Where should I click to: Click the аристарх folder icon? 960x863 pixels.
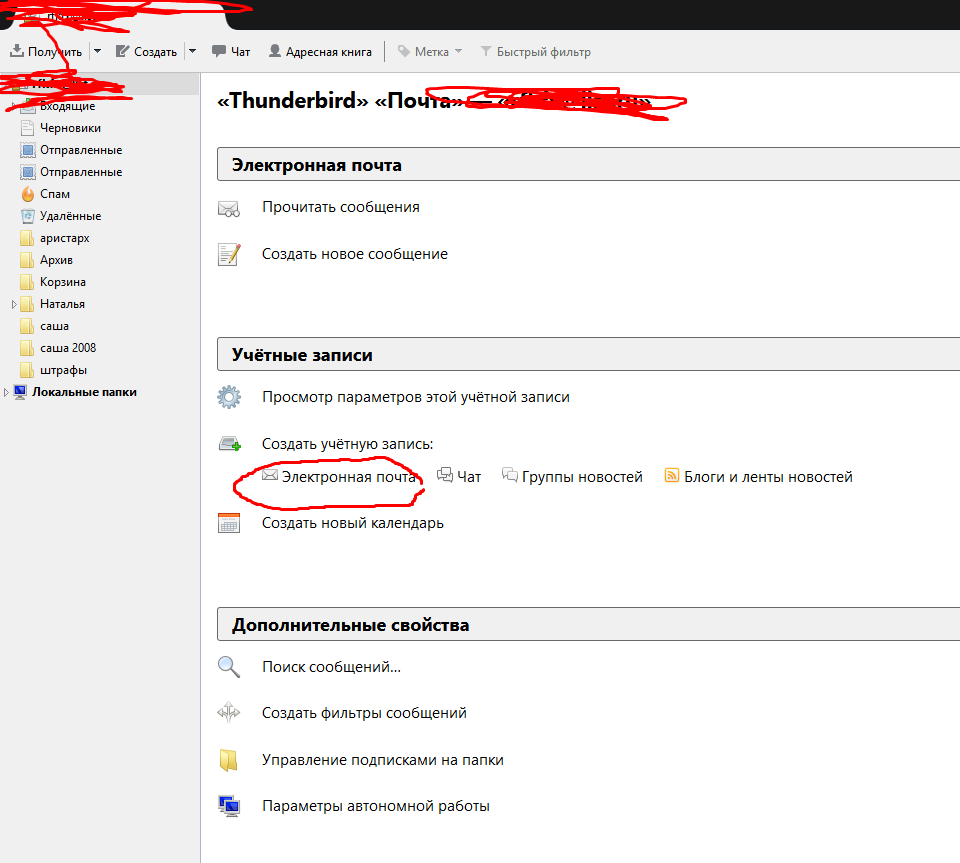click(x=27, y=238)
